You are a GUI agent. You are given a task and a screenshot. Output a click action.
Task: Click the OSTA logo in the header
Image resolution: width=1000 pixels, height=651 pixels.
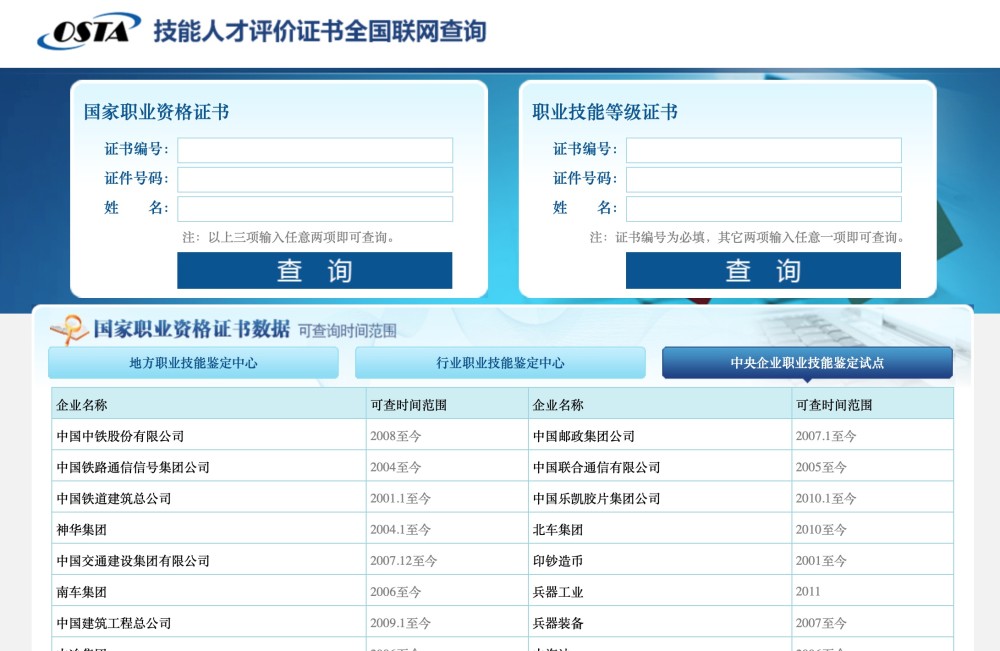coord(89,31)
